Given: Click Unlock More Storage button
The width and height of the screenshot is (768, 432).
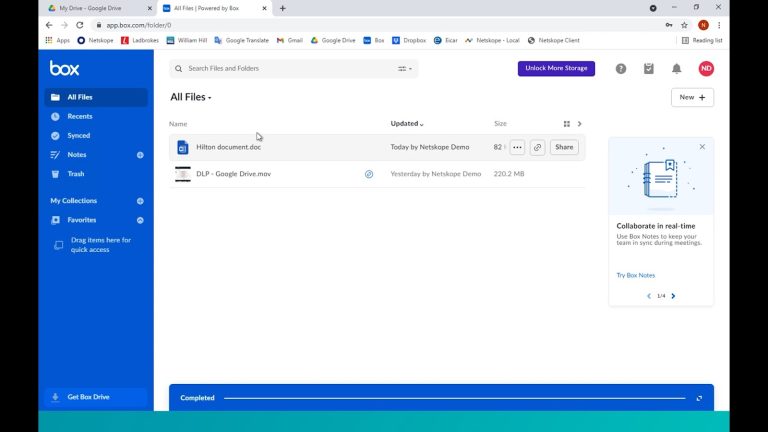Looking at the screenshot, I should click(556, 68).
